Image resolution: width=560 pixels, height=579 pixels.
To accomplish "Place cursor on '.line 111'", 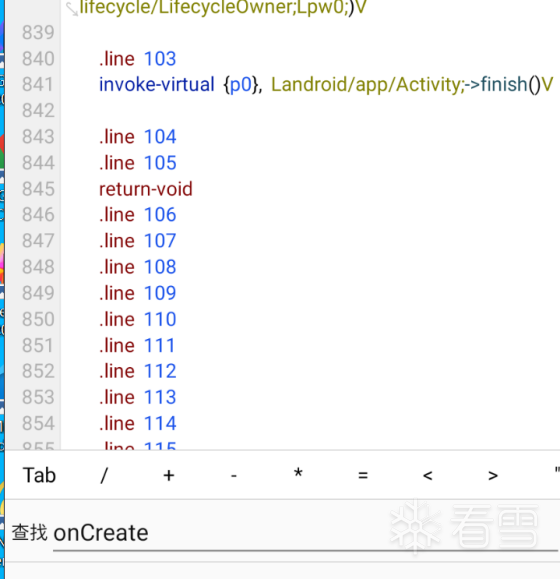I will tap(137, 345).
